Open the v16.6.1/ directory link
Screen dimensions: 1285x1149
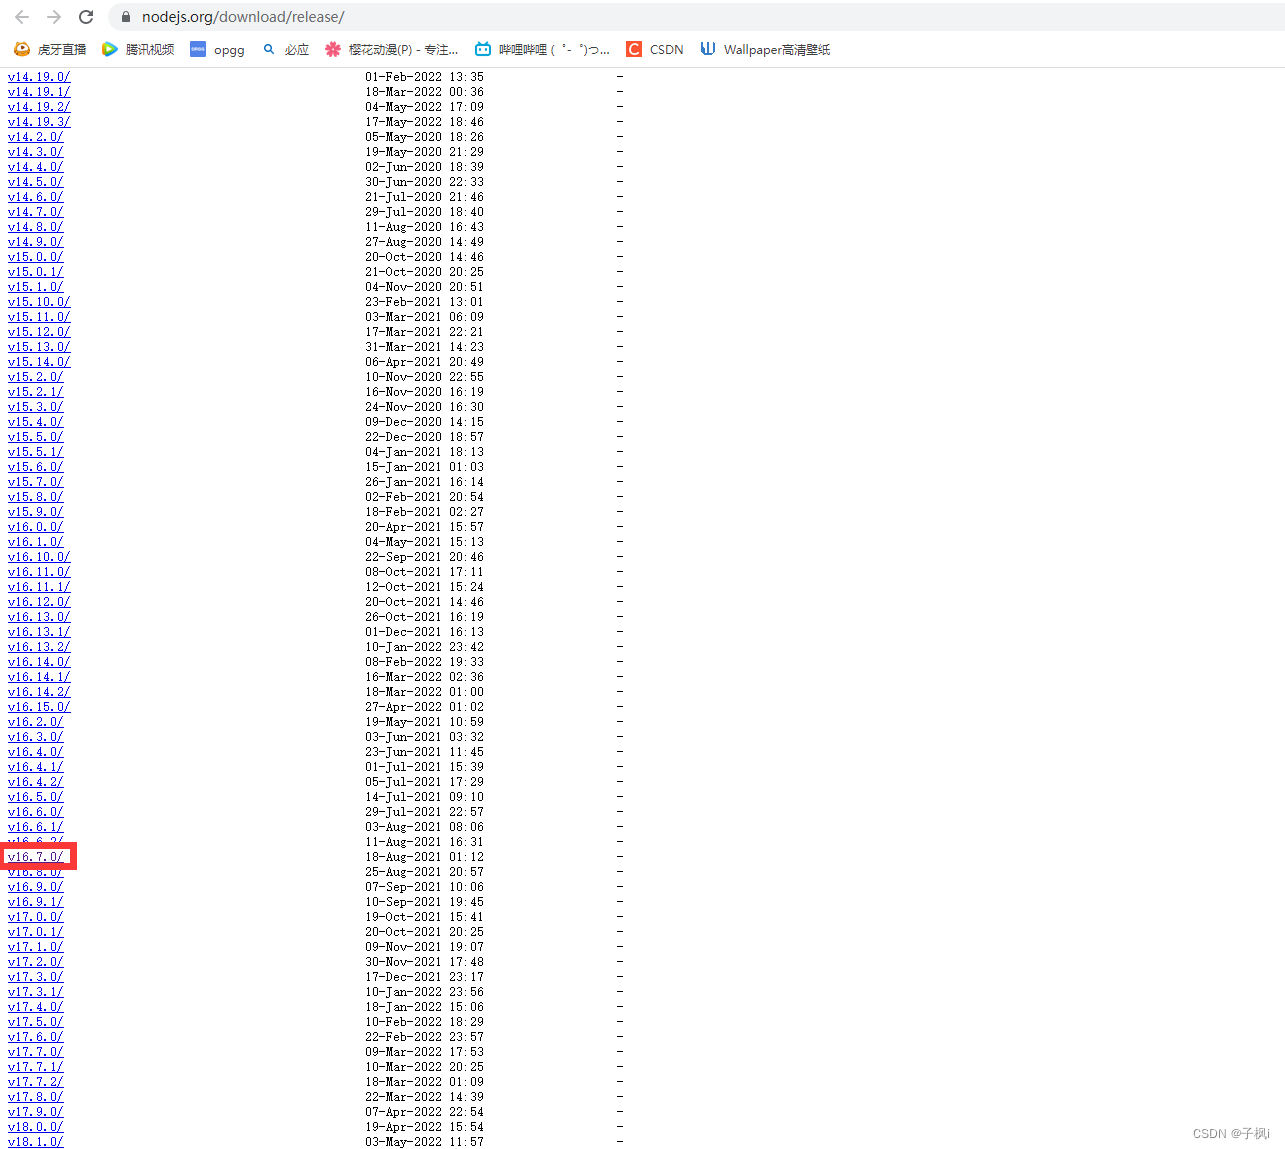pyautogui.click(x=35, y=827)
